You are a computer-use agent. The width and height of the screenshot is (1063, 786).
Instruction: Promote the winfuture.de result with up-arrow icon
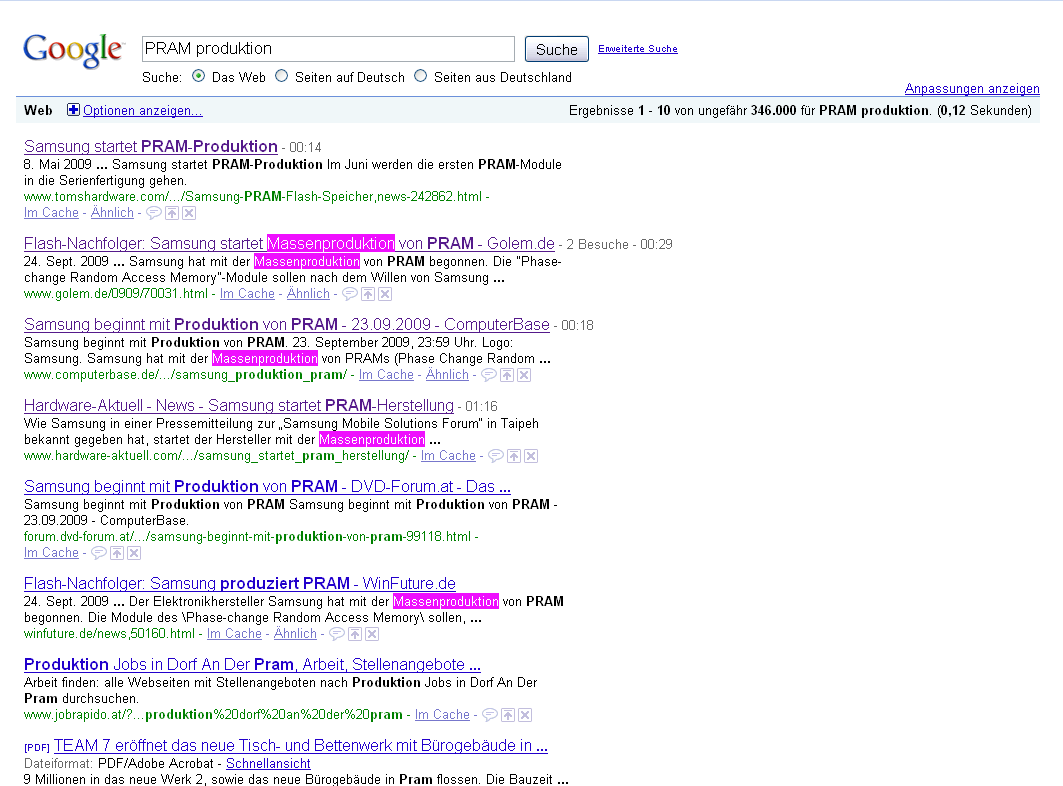355,634
